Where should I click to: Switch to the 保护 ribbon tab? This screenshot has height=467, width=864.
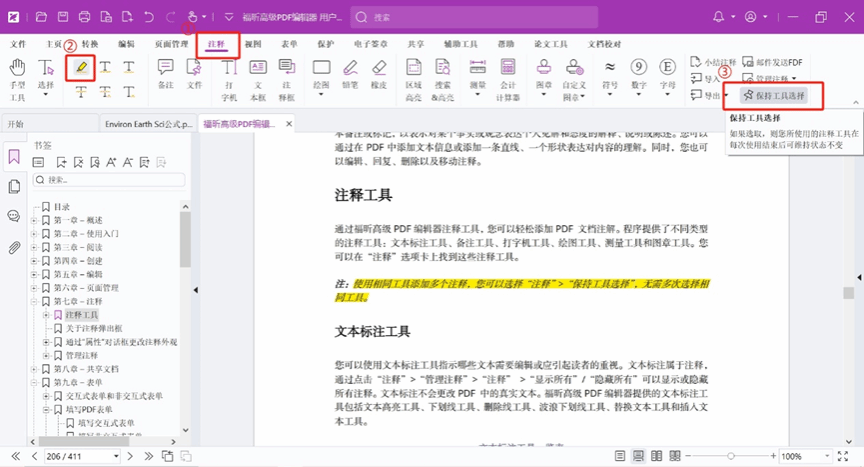[325, 44]
